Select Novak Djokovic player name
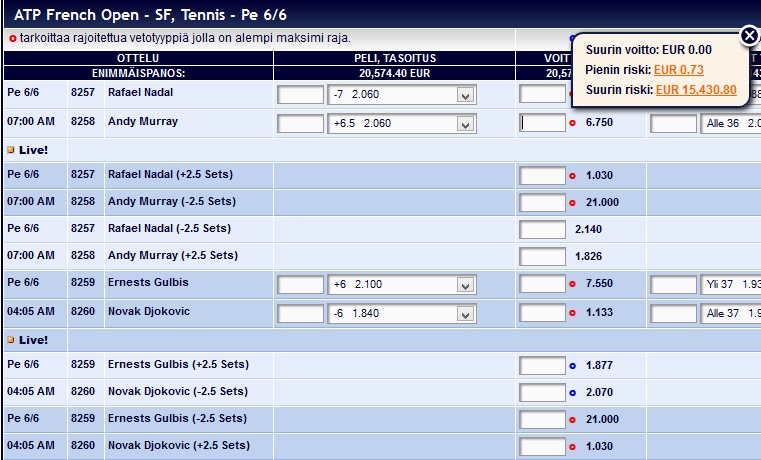The height and width of the screenshot is (460, 761). pos(149,312)
